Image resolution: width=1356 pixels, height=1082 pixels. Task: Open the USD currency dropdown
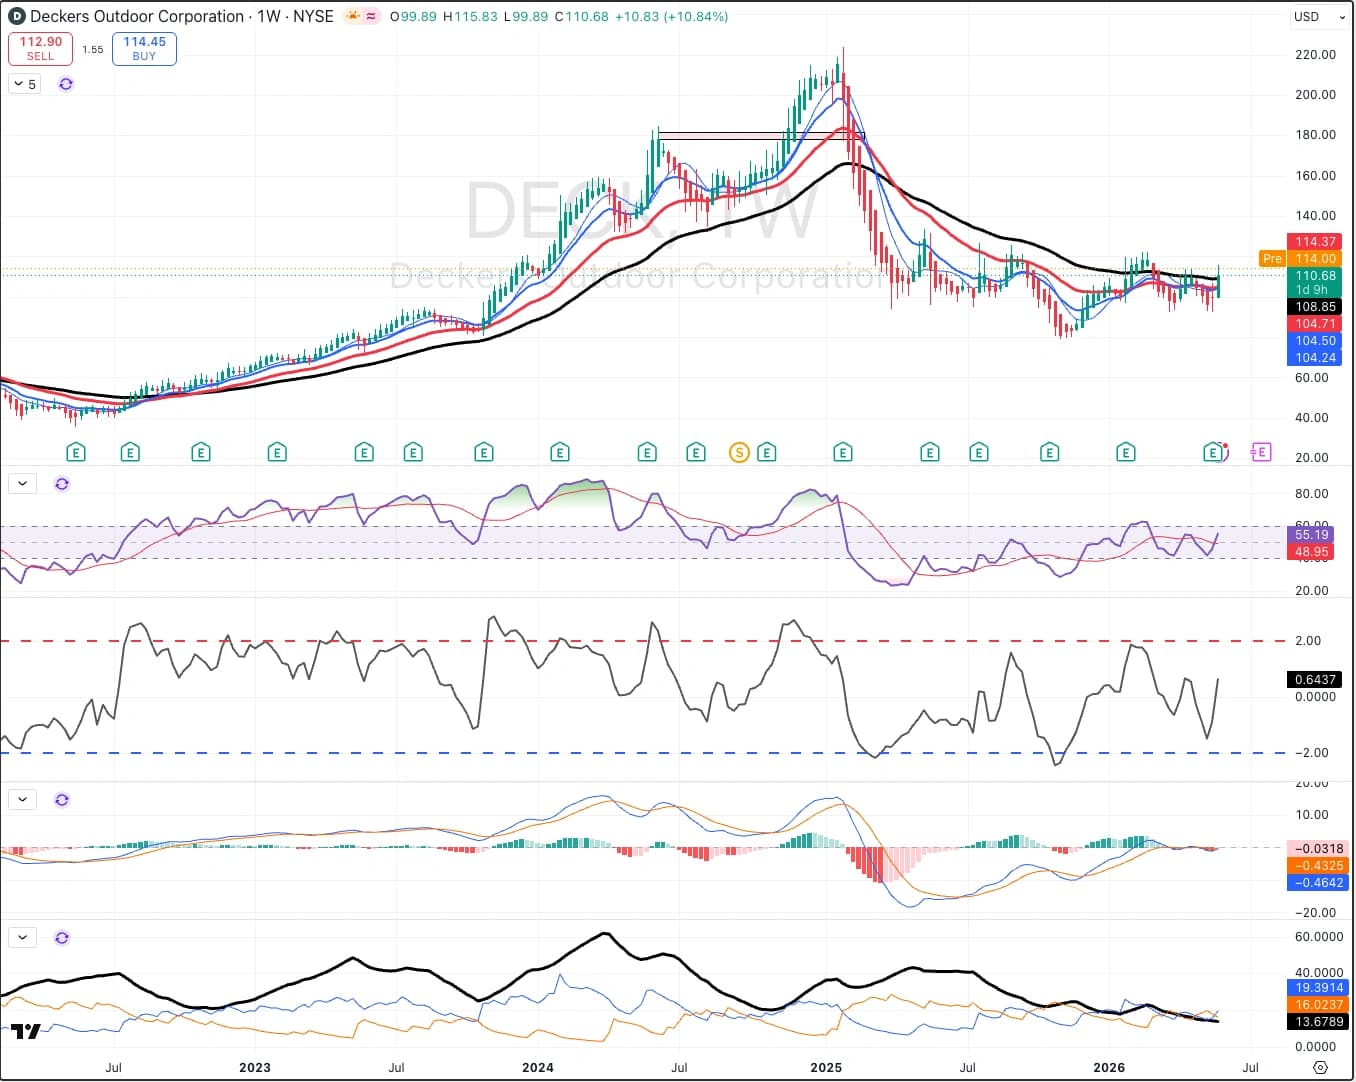[x=1319, y=17]
